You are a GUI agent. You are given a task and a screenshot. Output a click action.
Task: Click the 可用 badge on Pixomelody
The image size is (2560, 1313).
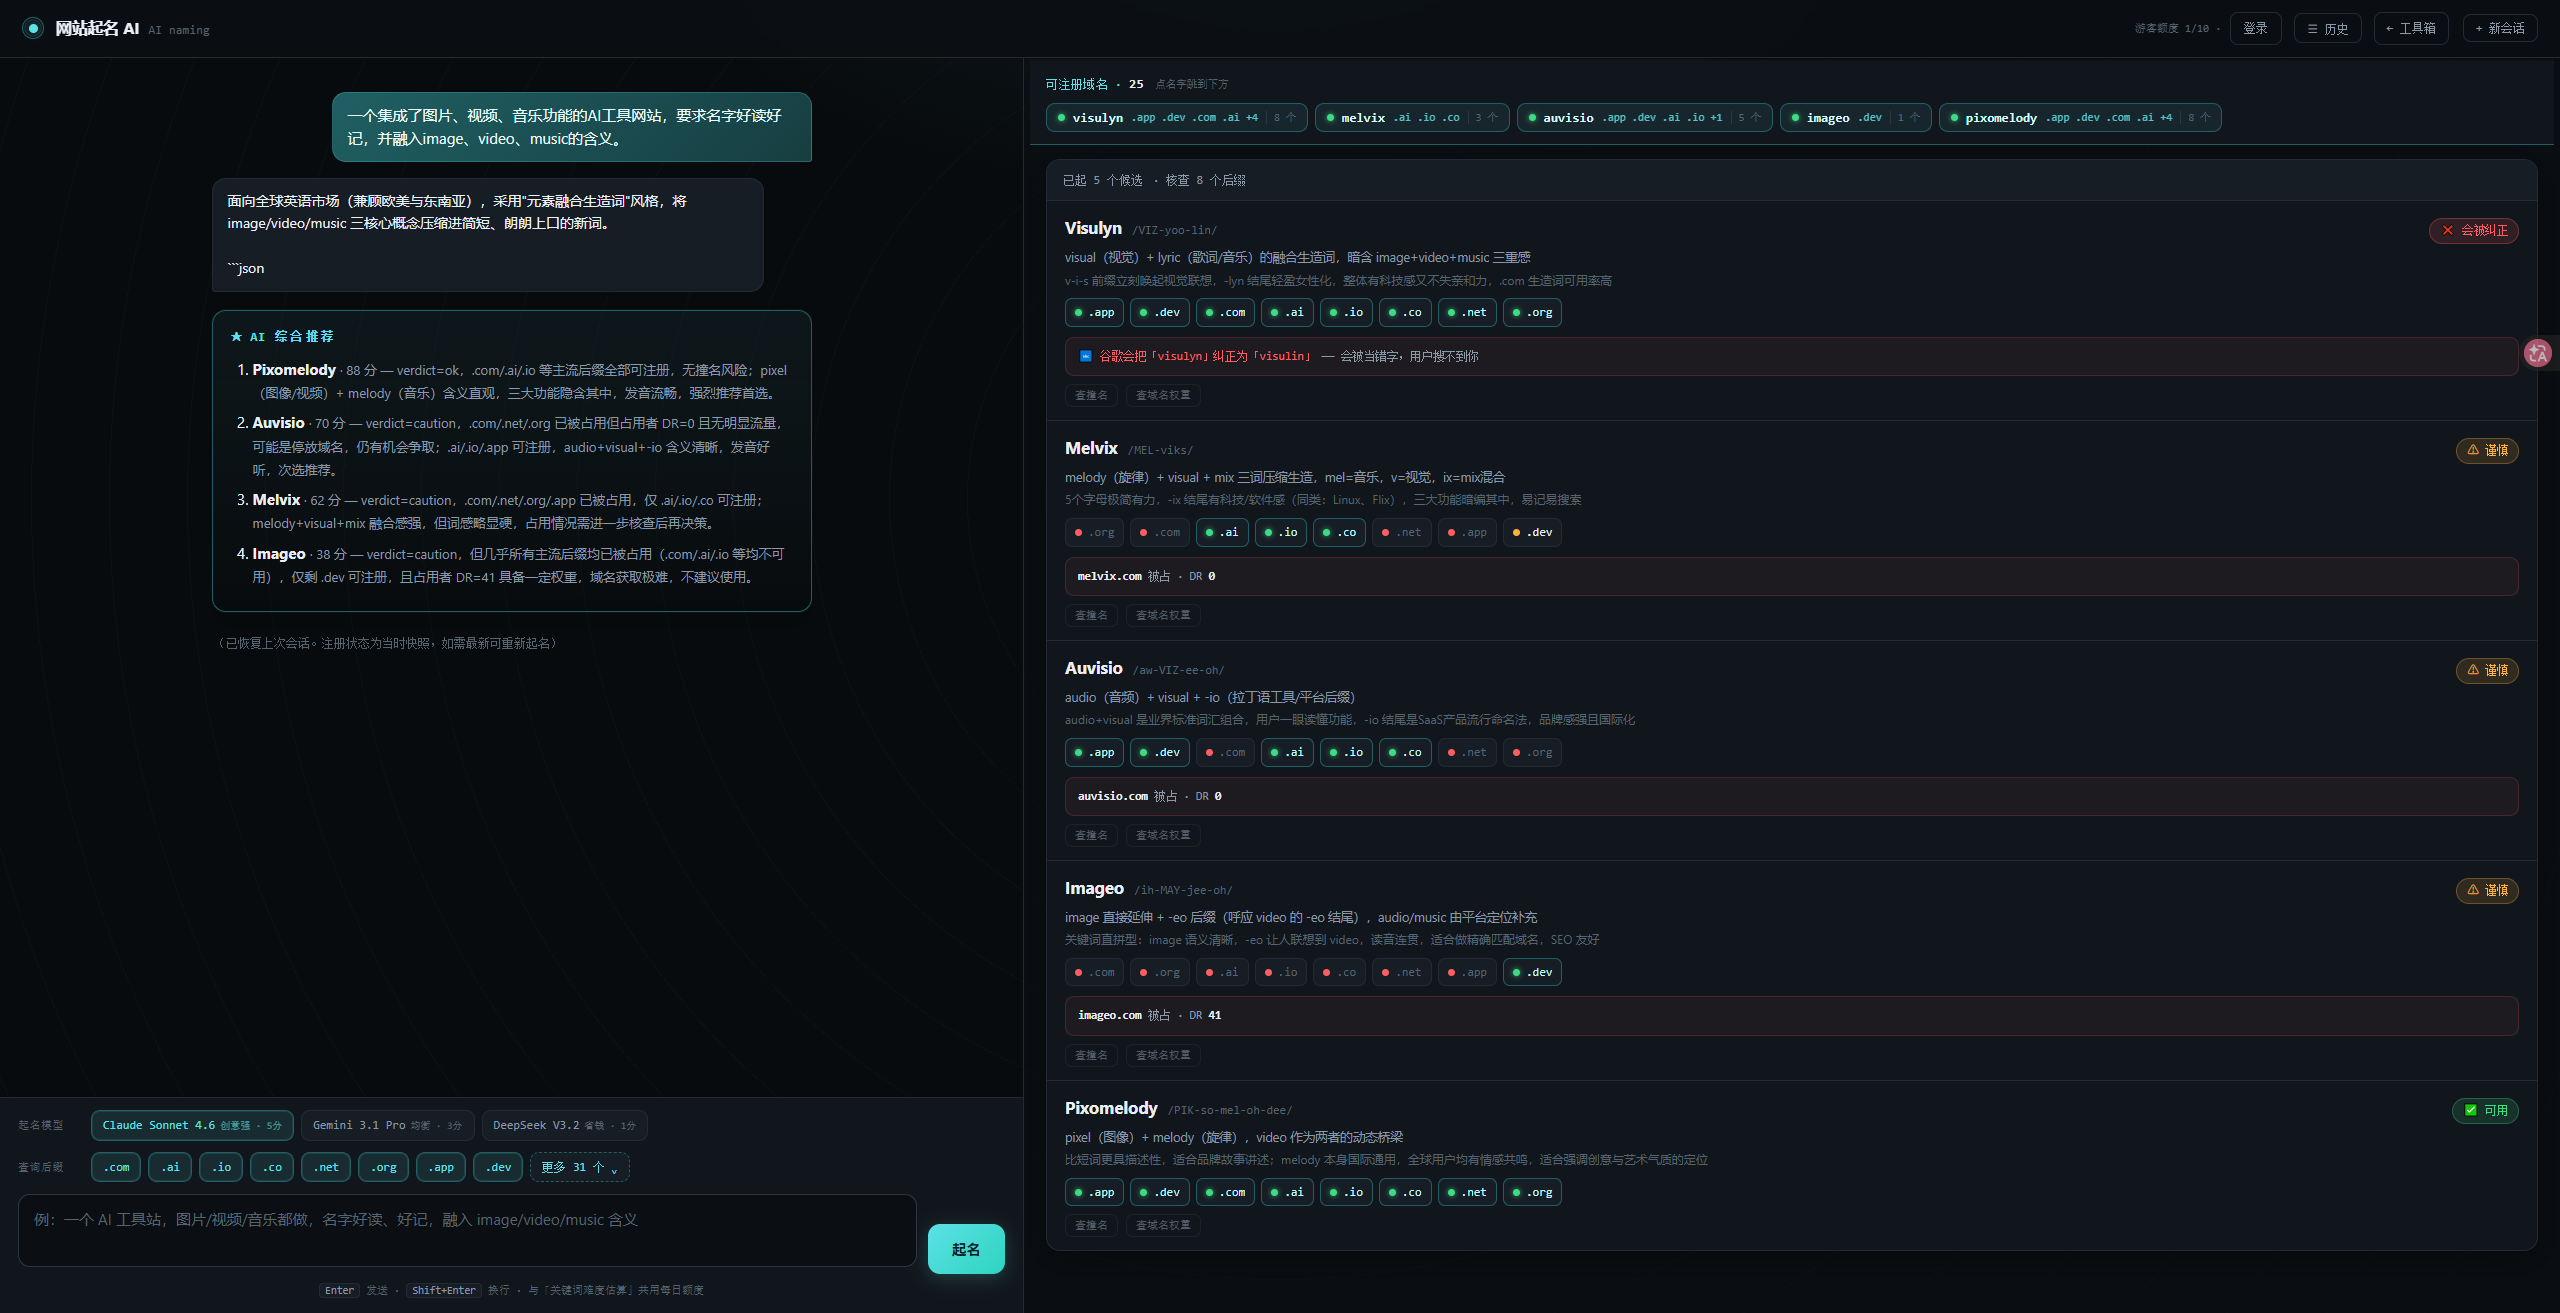tap(2485, 1111)
